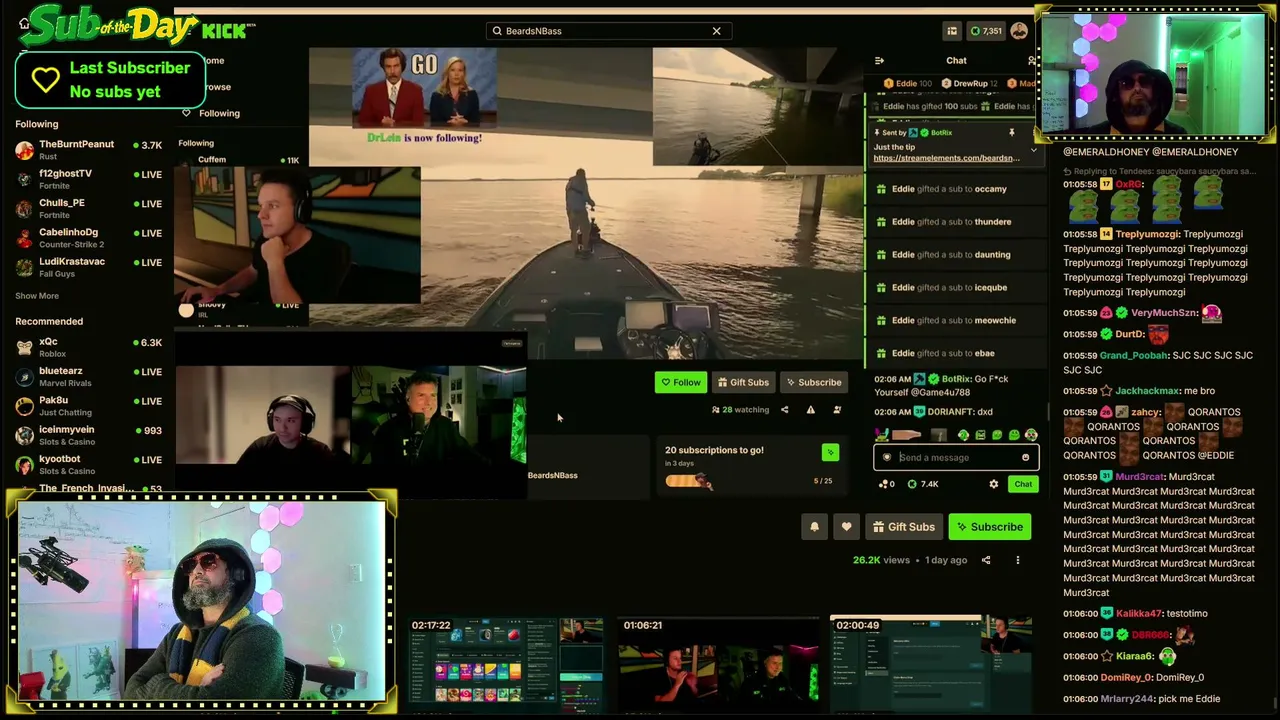
Task: Toggle notifications with the bell button
Action: 814,527
